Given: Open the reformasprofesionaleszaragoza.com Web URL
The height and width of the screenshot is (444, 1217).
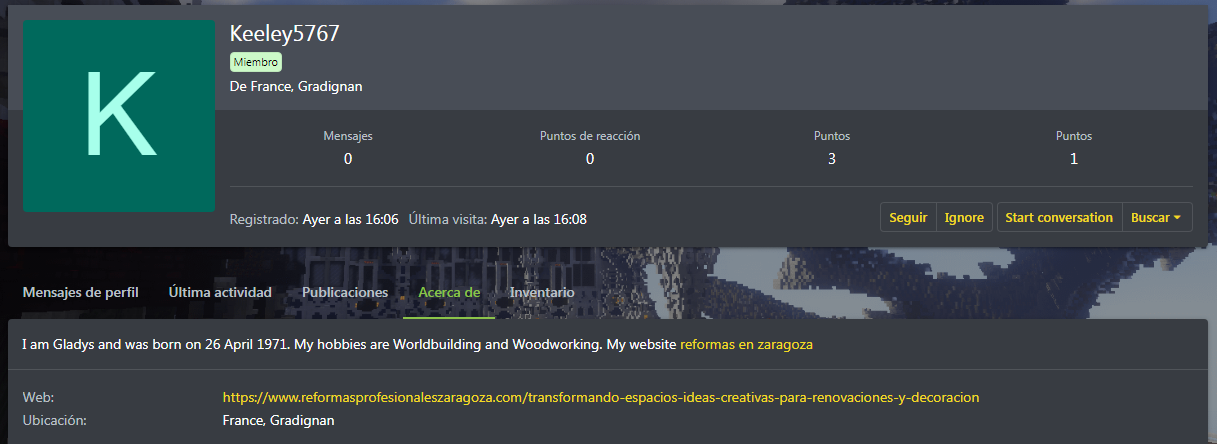Looking at the screenshot, I should 600,397.
